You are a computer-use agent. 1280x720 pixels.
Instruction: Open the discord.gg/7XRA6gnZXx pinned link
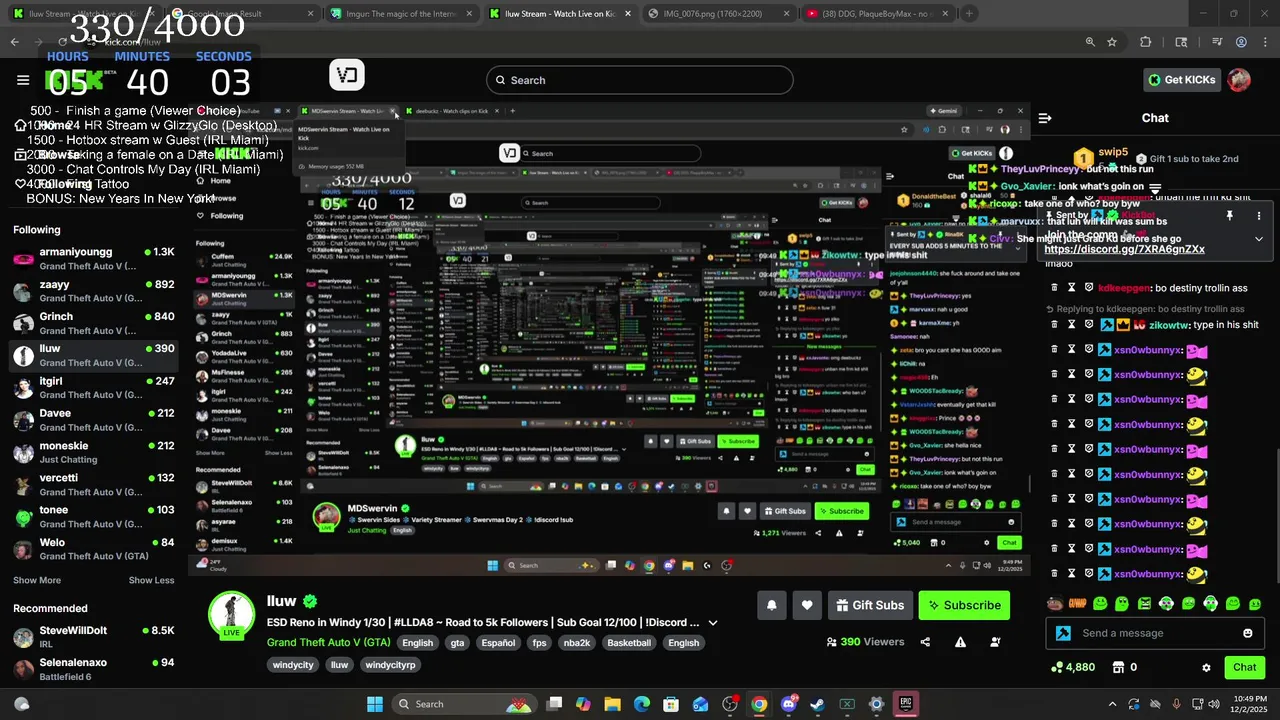1124,249
